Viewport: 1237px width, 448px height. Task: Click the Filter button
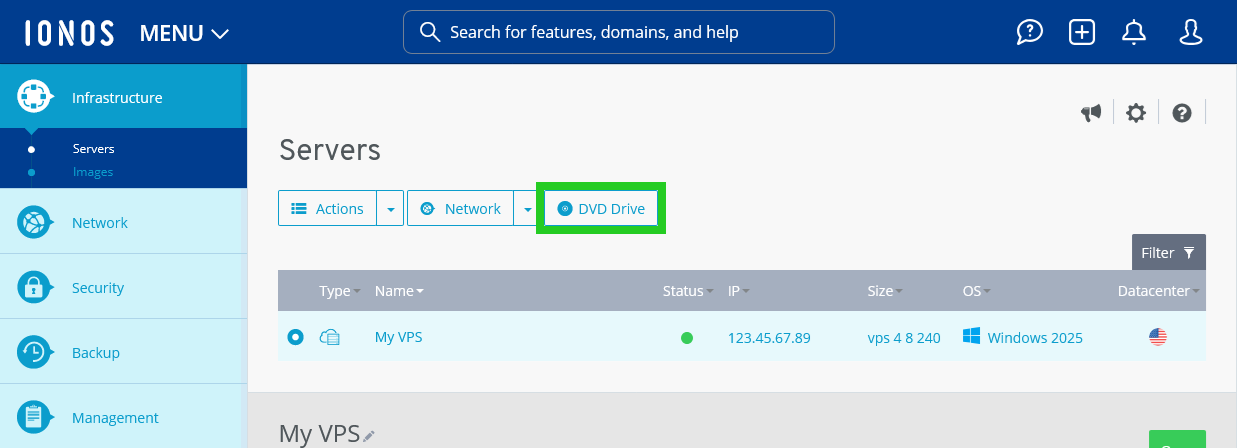(x=1168, y=253)
